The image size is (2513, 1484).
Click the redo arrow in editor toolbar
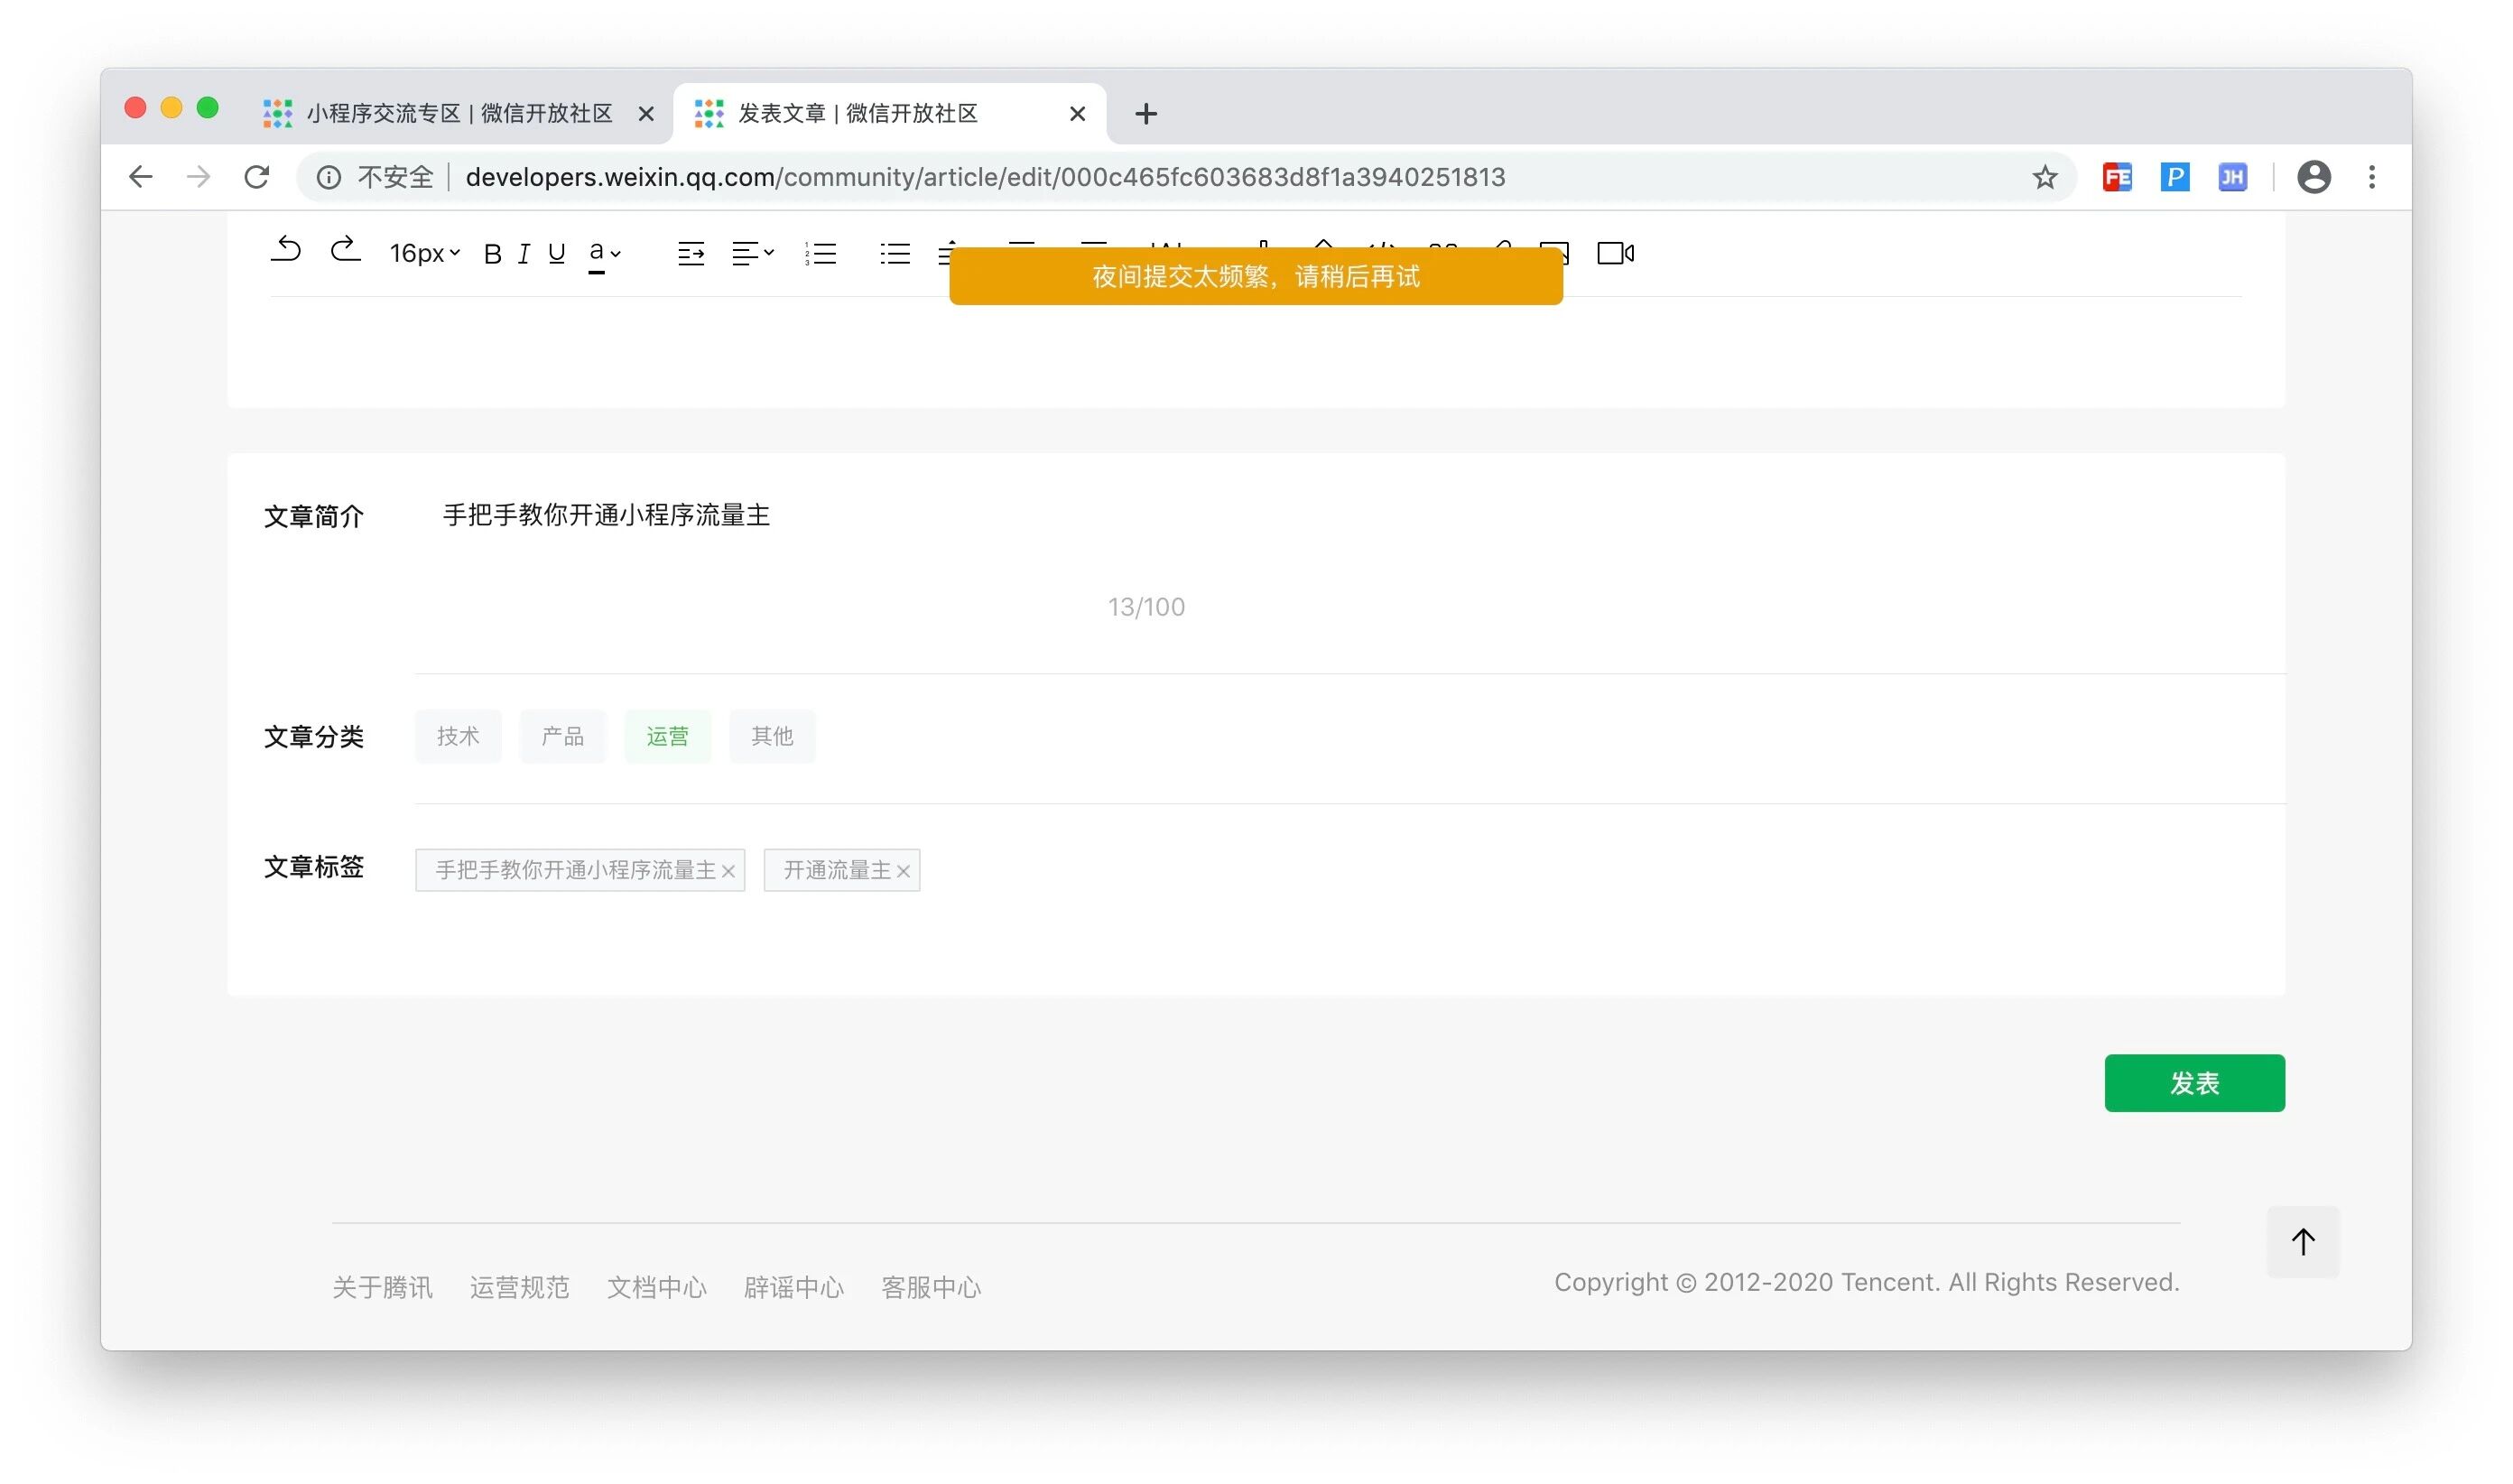[x=345, y=250]
